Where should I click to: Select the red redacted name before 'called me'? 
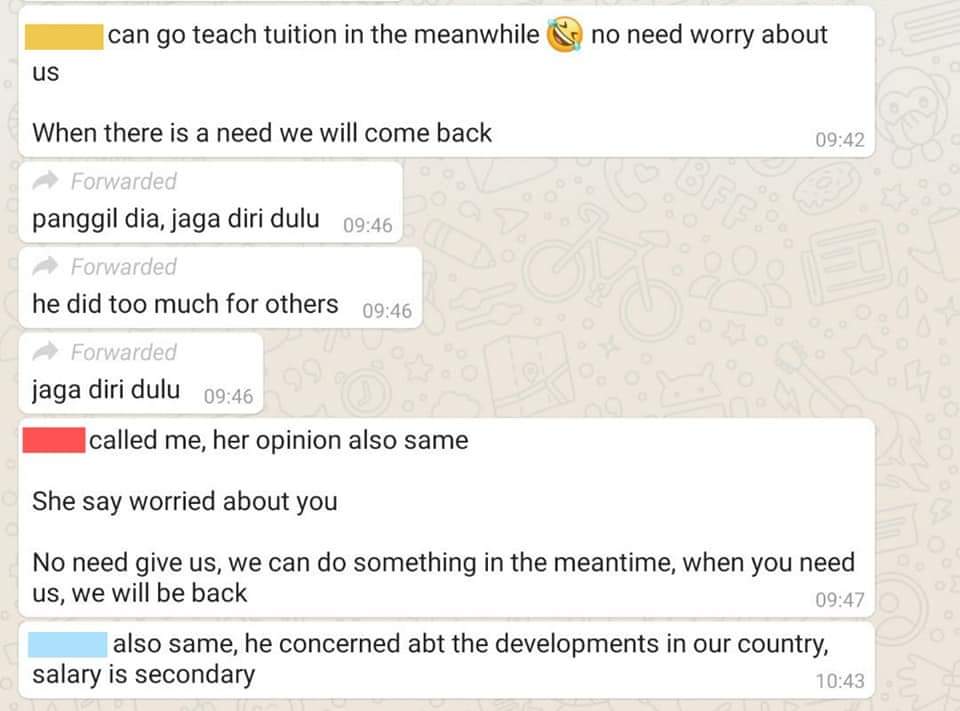(x=54, y=440)
